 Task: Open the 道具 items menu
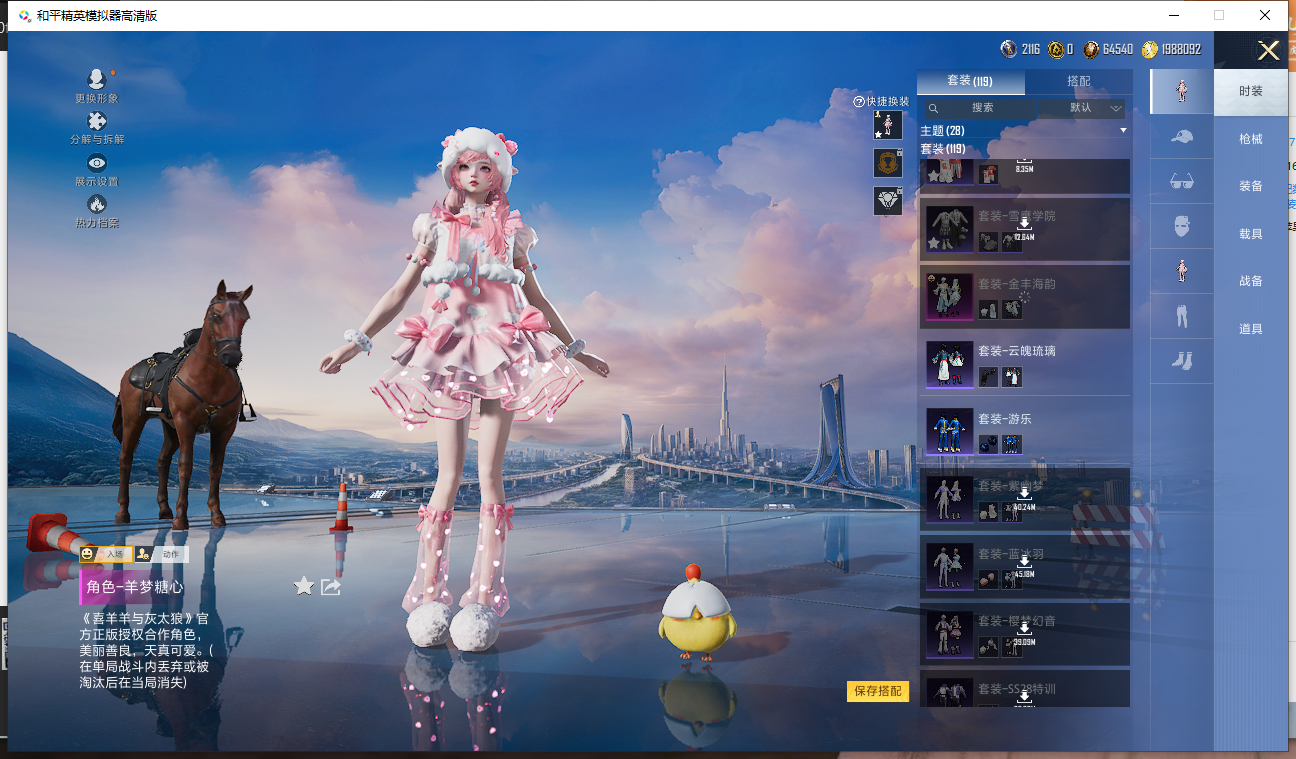1251,329
